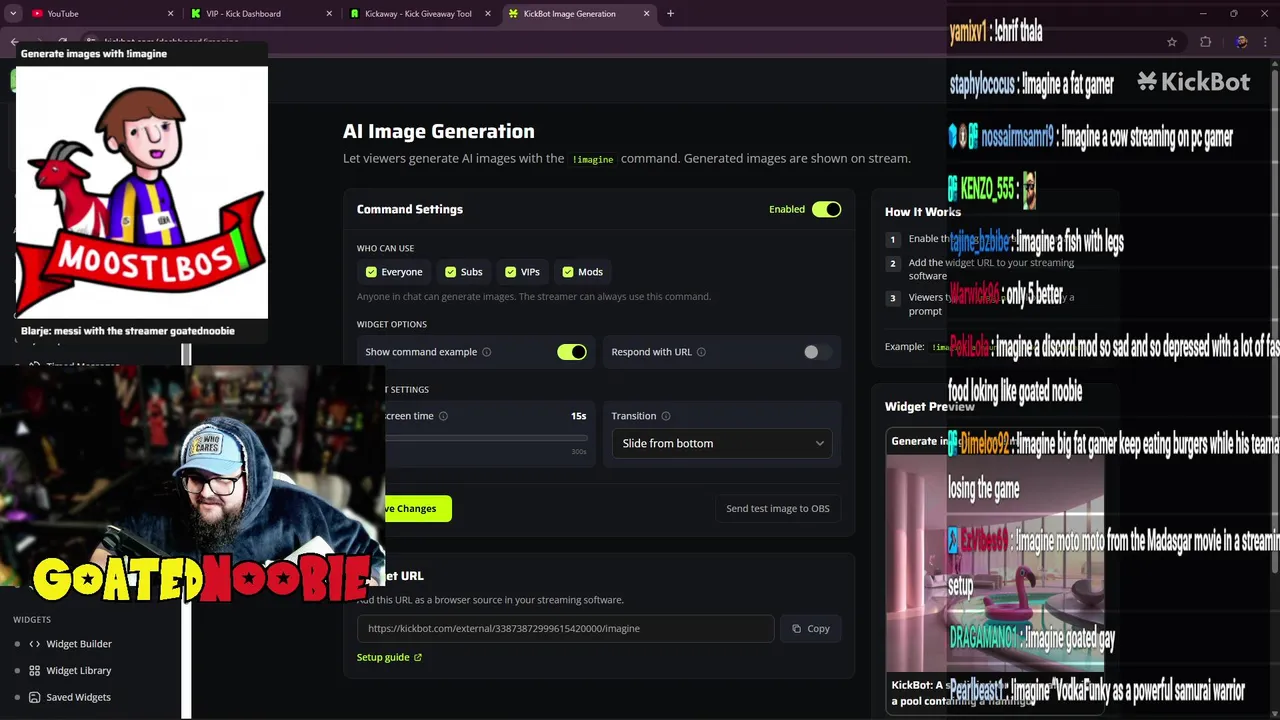Viewport: 1280px width, 720px height.
Task: Click the Saved Widgets save icon
Action: click(35, 697)
